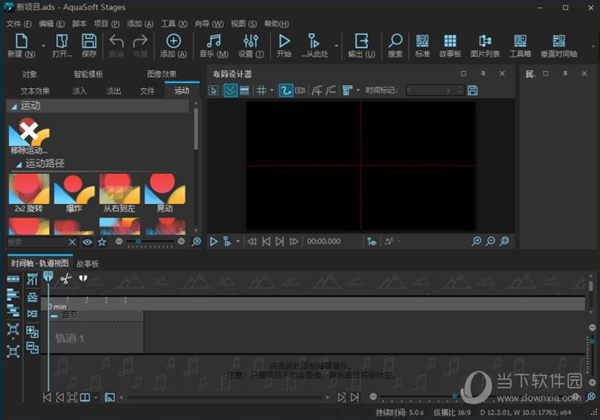This screenshot has height=420, width=600.
Task: Open the 工具 (X) menu
Action: [174, 24]
